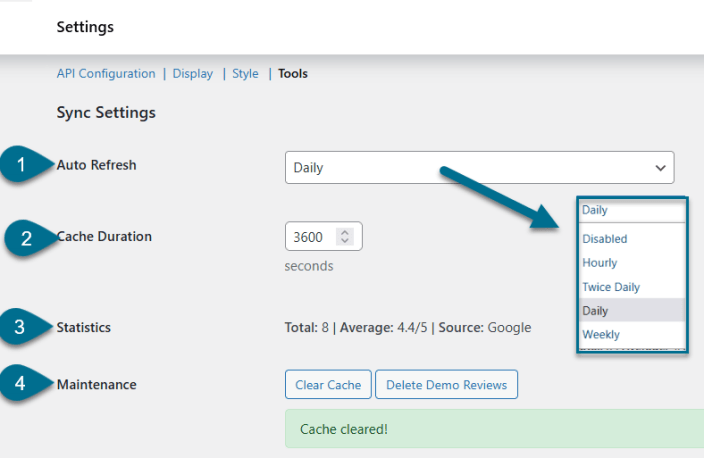Viewport: 704px width, 458px height.
Task: Click the number 3 callout marker
Action: click(21, 328)
